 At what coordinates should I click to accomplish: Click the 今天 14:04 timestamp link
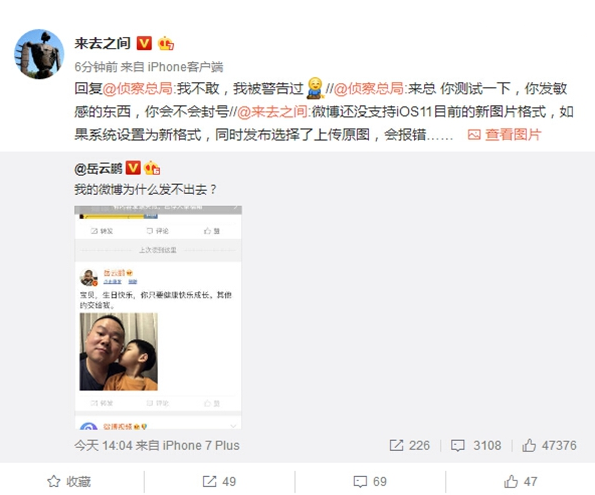[x=103, y=445]
